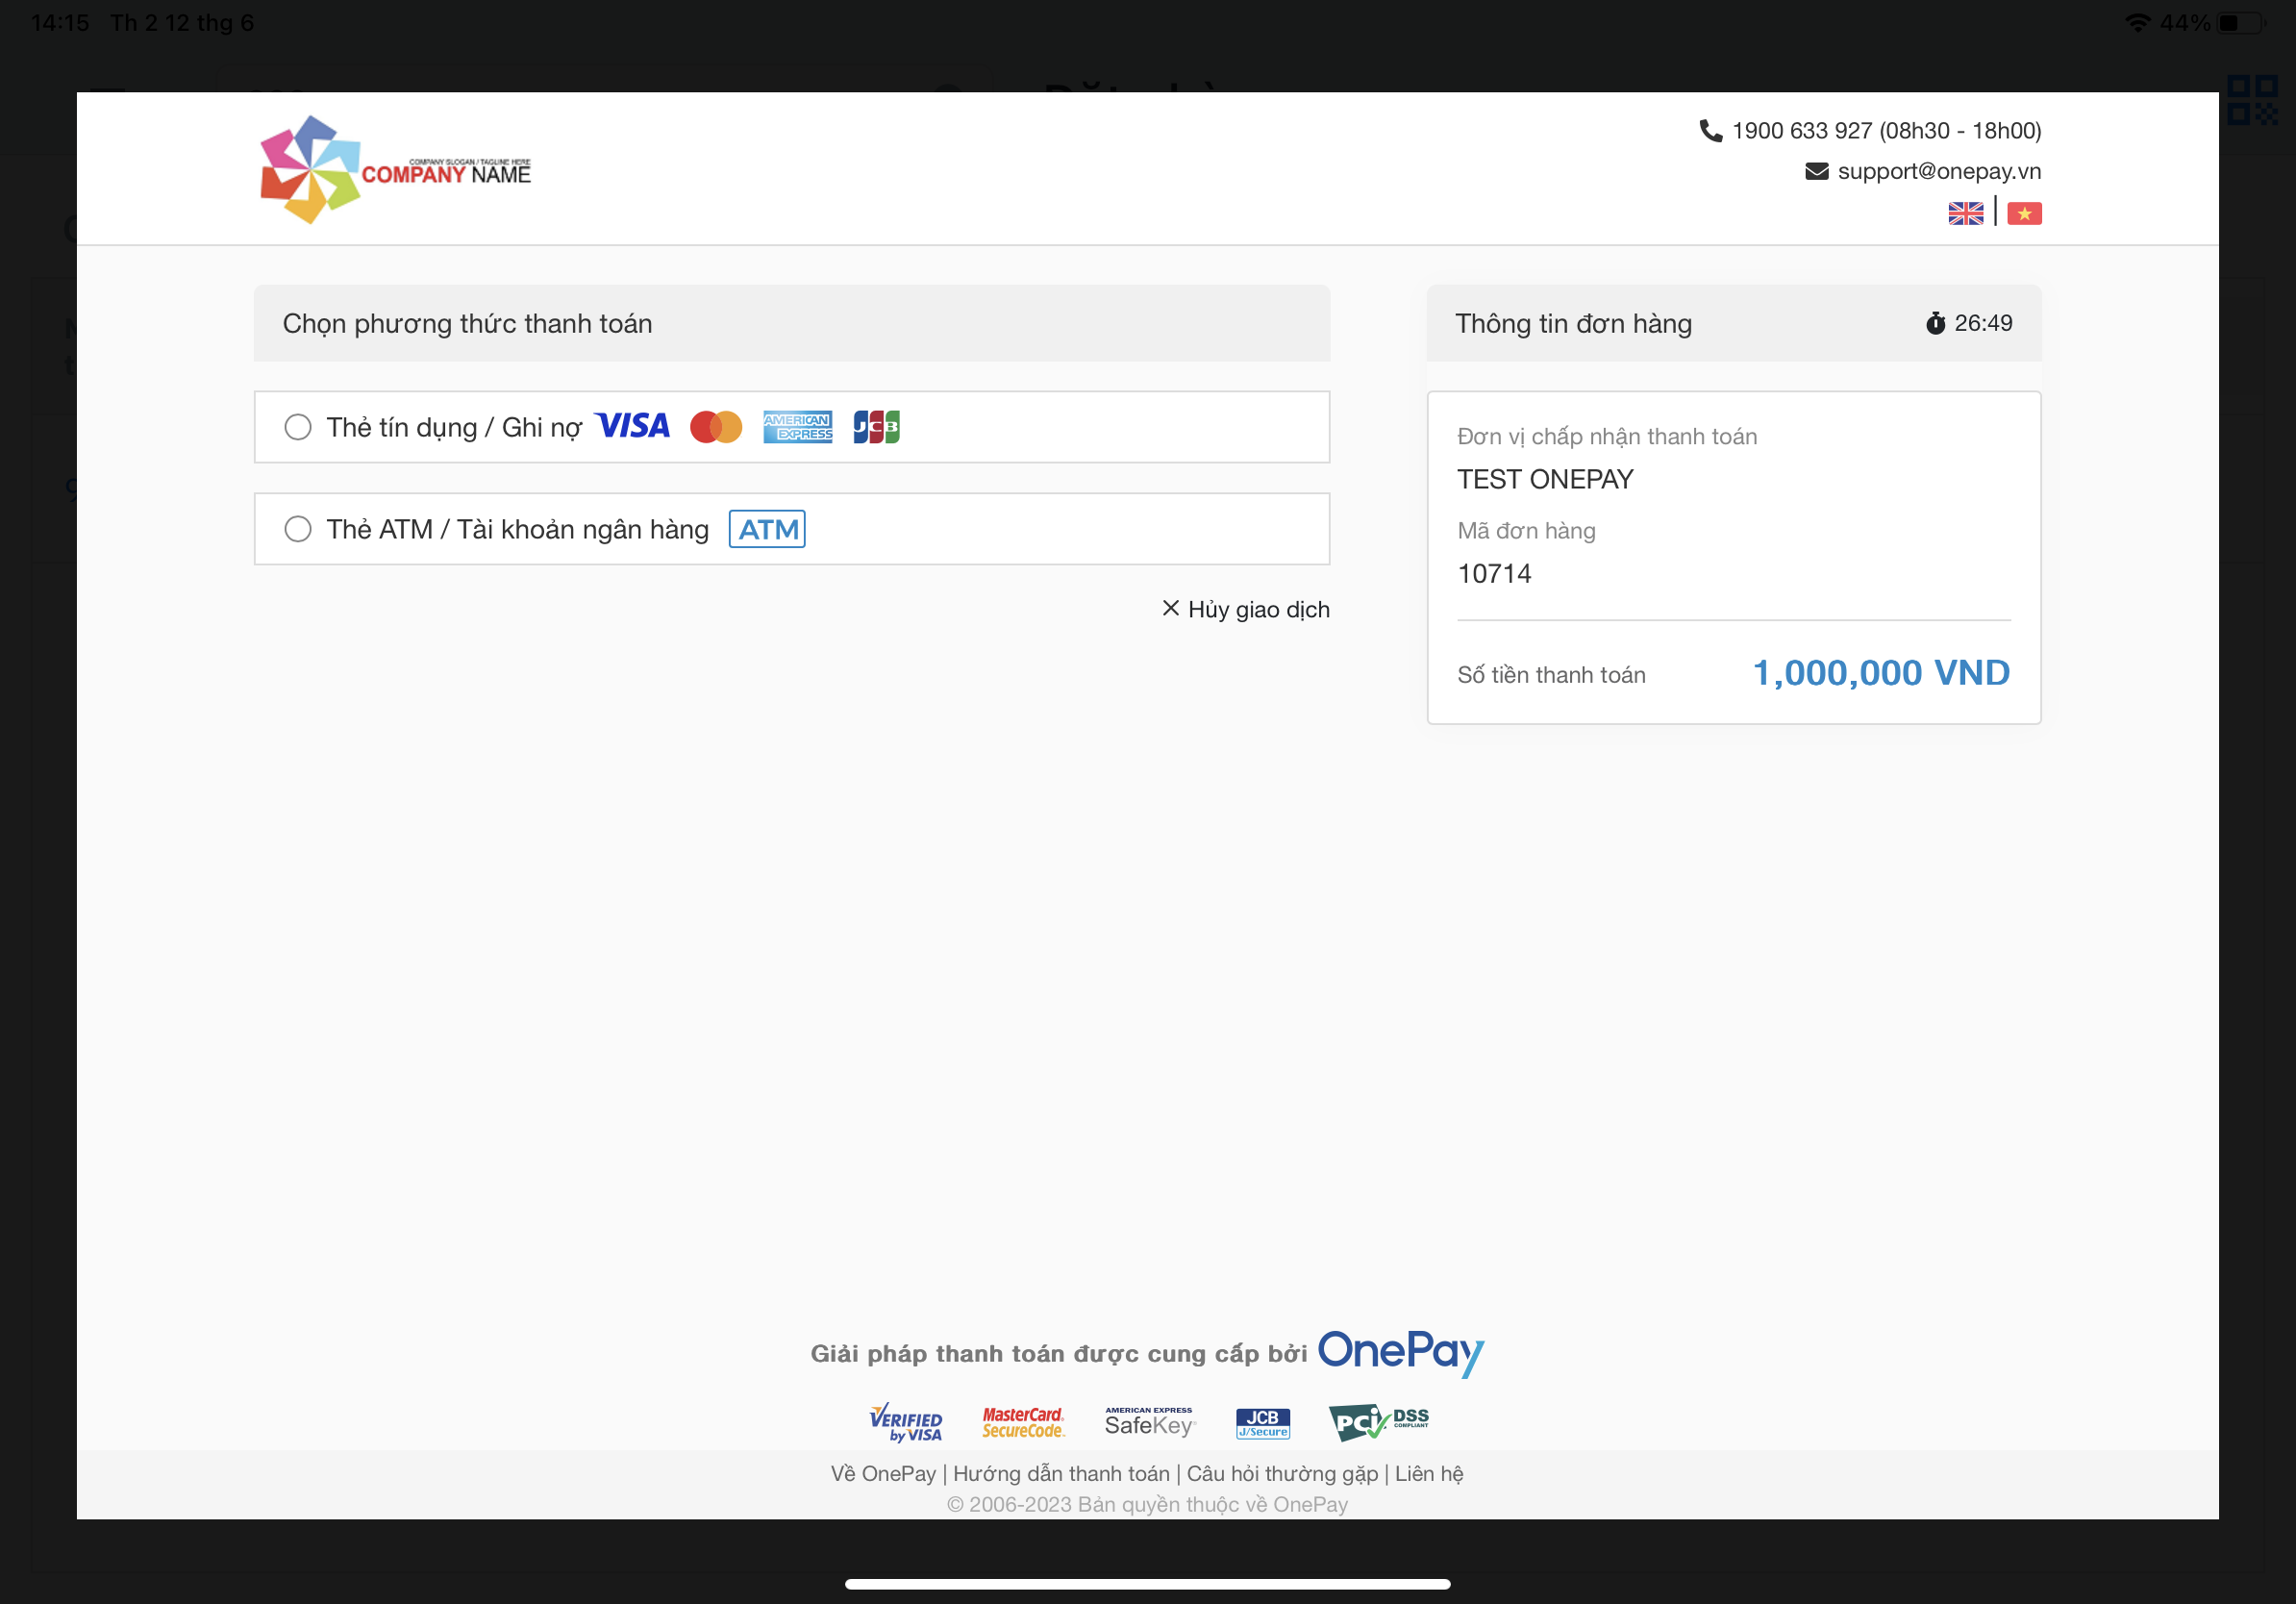Image resolution: width=2296 pixels, height=1604 pixels.
Task: Open Câu hỏi thường gặp link
Action: [1282, 1473]
